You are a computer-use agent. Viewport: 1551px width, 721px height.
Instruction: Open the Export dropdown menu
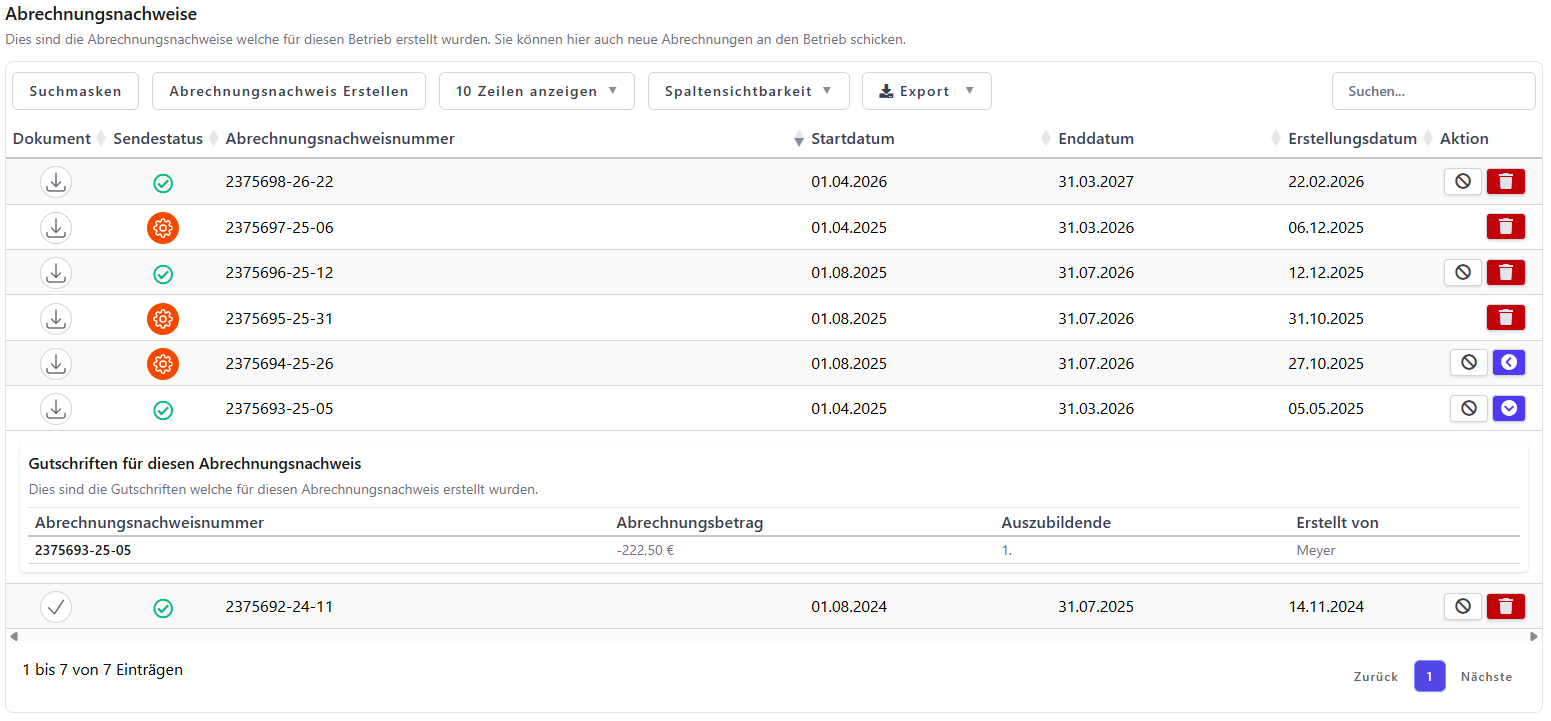927,91
